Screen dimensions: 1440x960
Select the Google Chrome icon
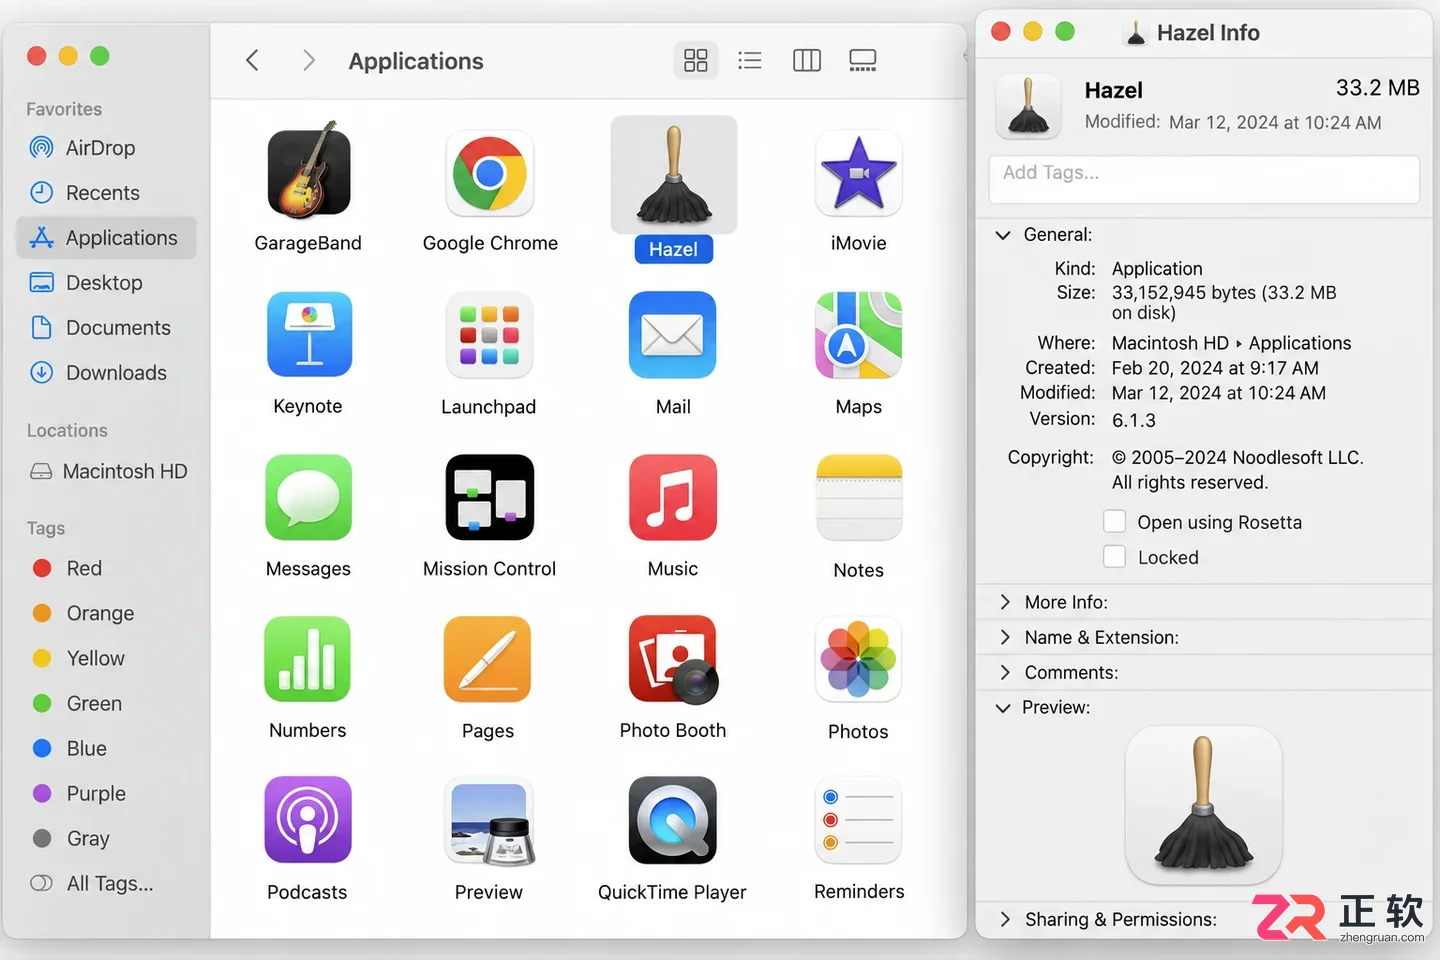coord(490,173)
